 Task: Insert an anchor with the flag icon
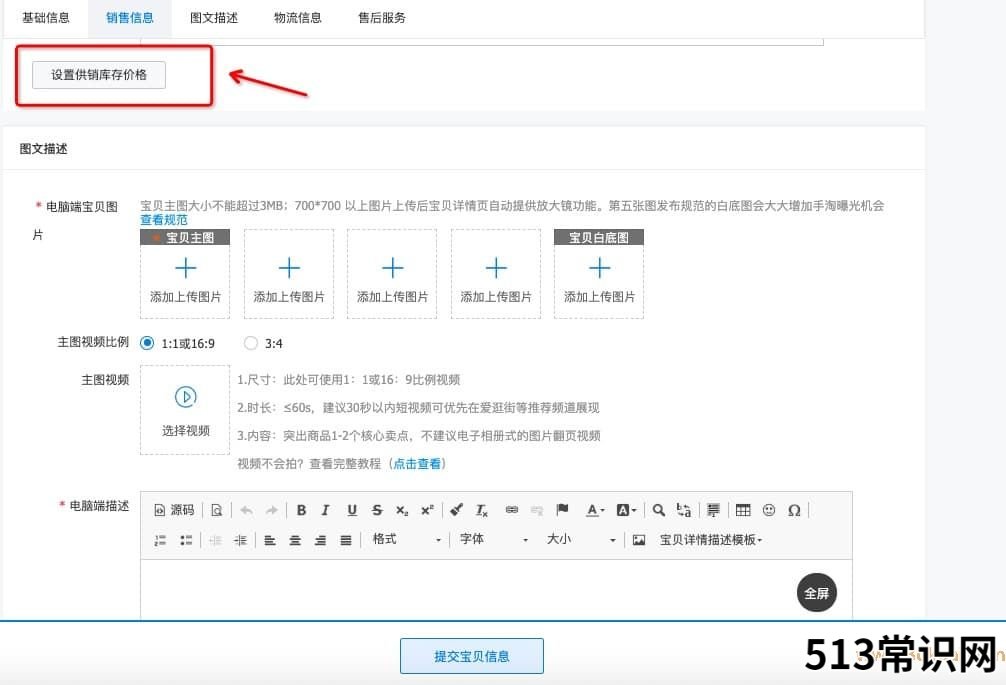563,510
